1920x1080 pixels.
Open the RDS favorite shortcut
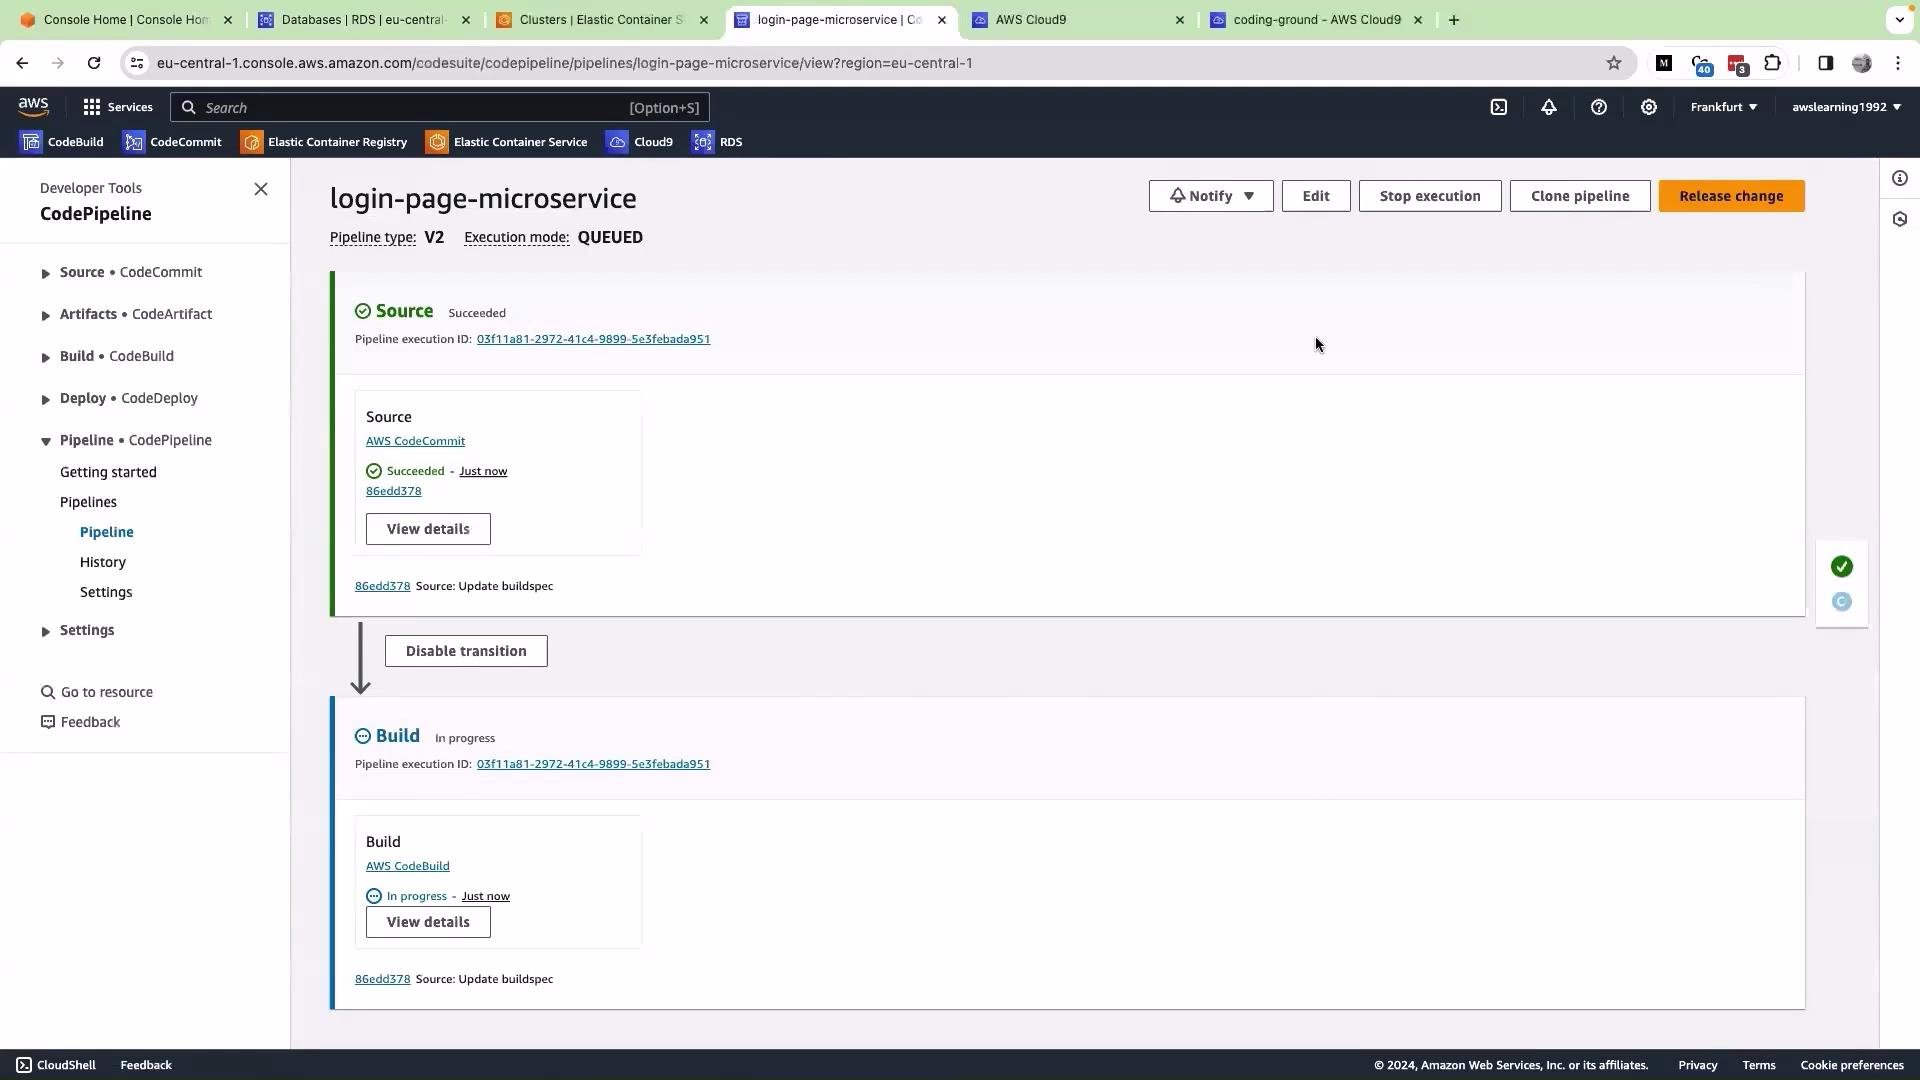pos(718,142)
